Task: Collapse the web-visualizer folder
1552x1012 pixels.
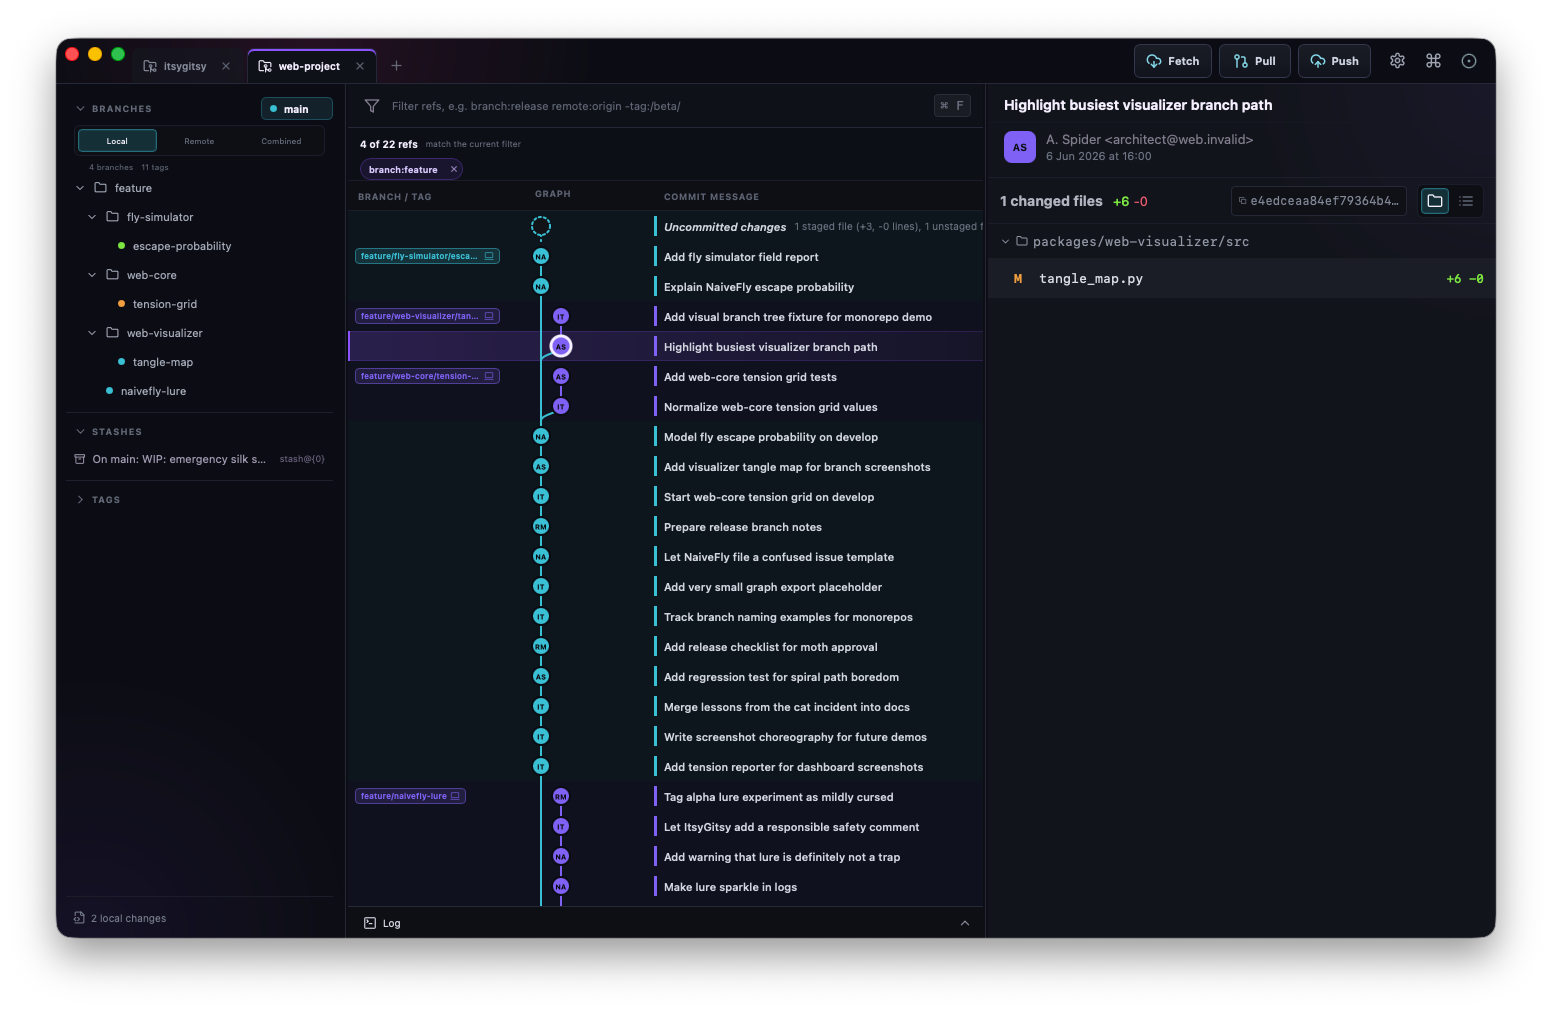Action: 92,333
